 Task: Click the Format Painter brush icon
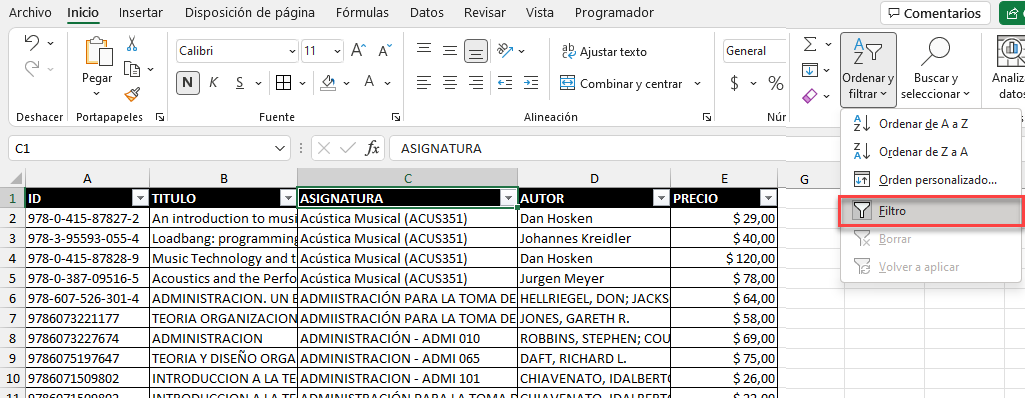point(132,94)
